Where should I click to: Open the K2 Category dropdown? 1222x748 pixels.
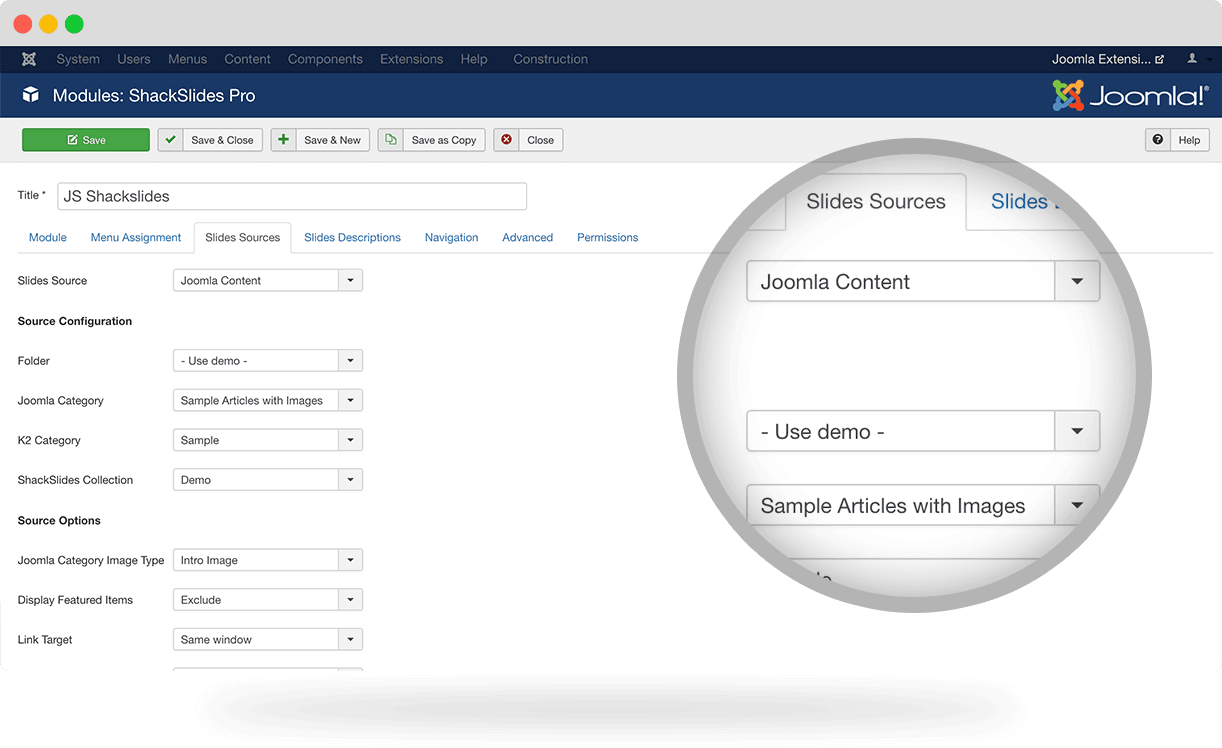268,440
